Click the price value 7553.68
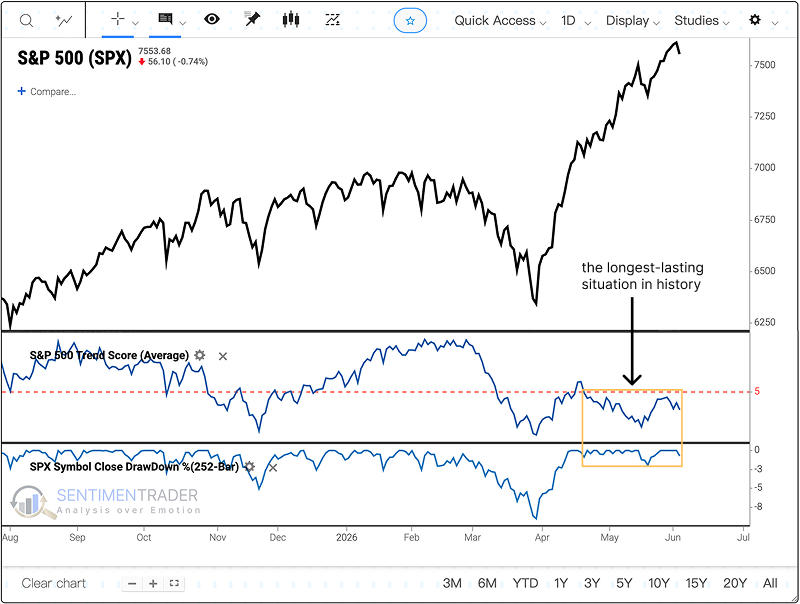Image resolution: width=800 pixels, height=604 pixels. pyautogui.click(x=155, y=51)
